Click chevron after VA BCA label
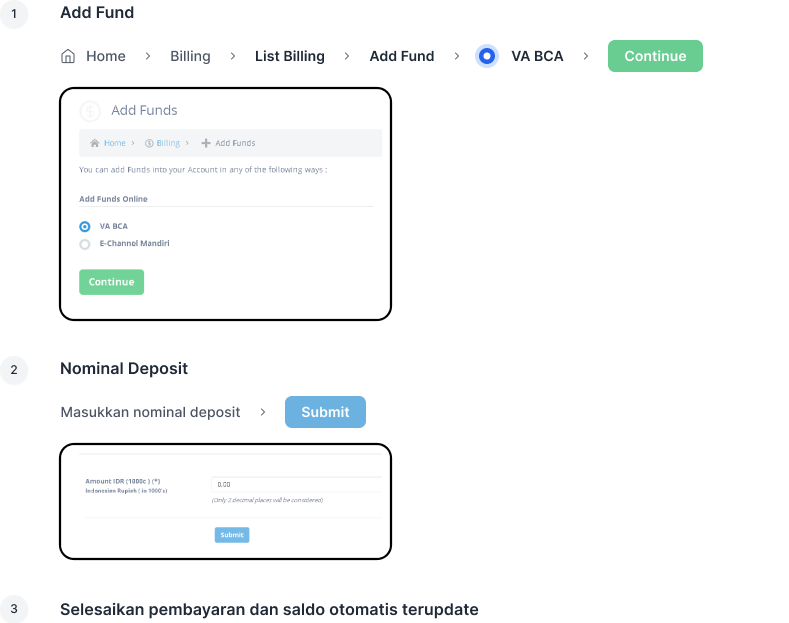The height and width of the screenshot is (623, 789). tap(586, 56)
